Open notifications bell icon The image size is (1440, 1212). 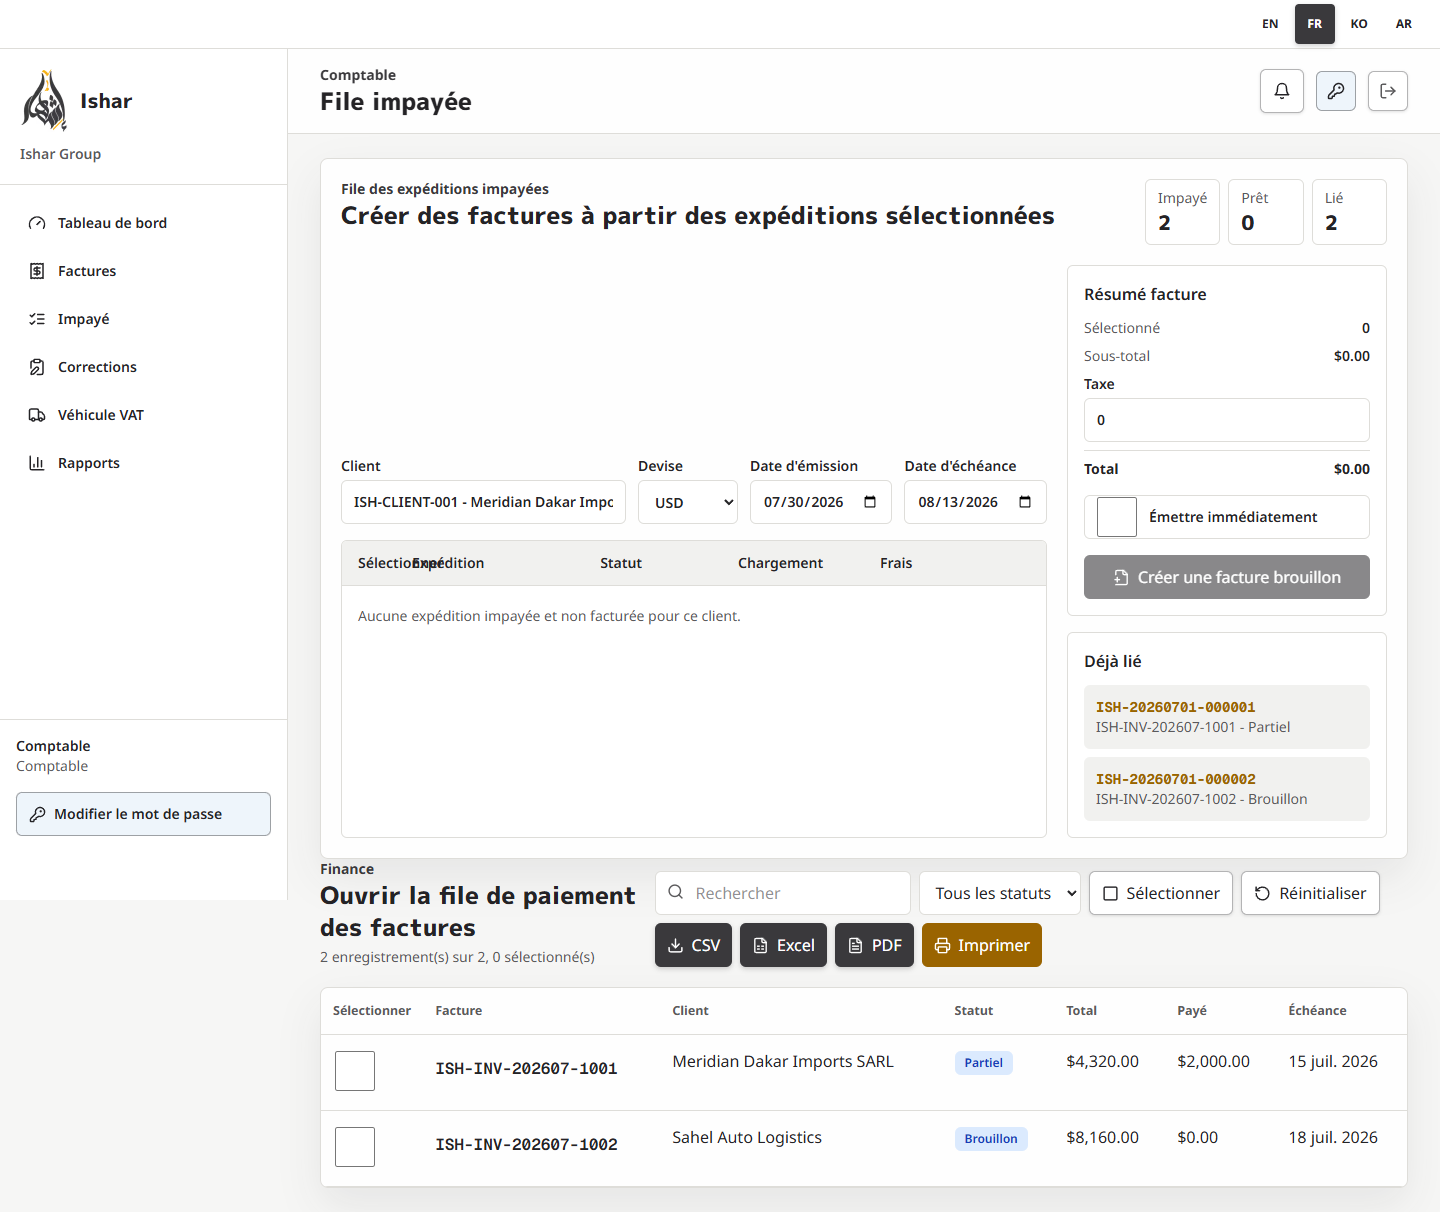pos(1282,91)
